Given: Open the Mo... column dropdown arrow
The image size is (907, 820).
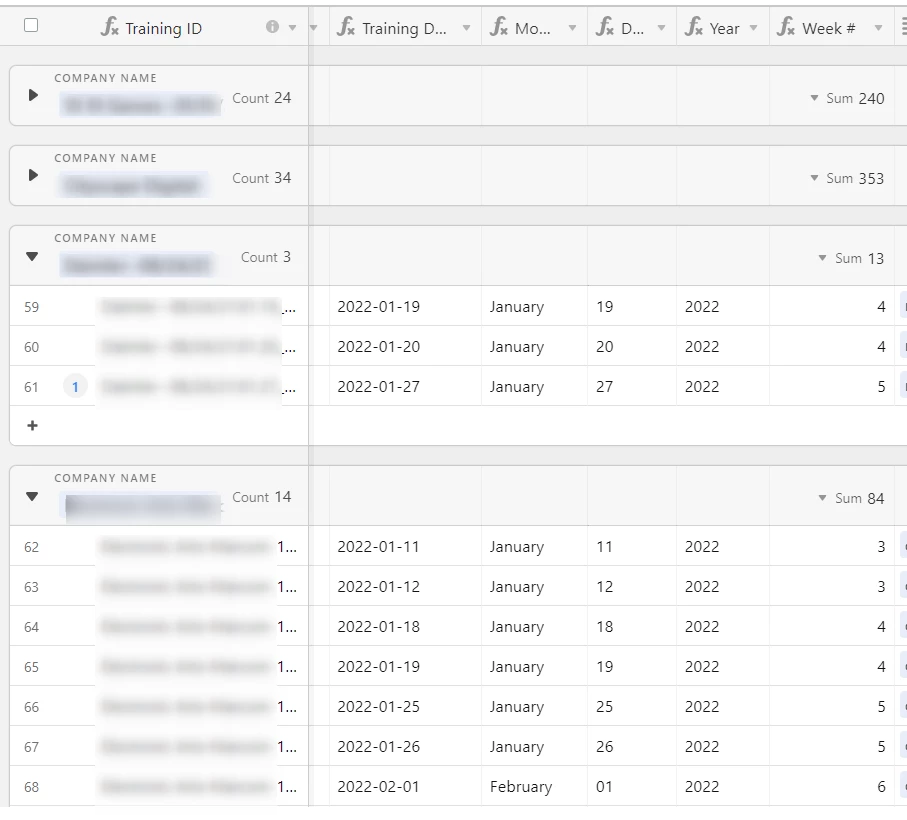Looking at the screenshot, I should [572, 28].
